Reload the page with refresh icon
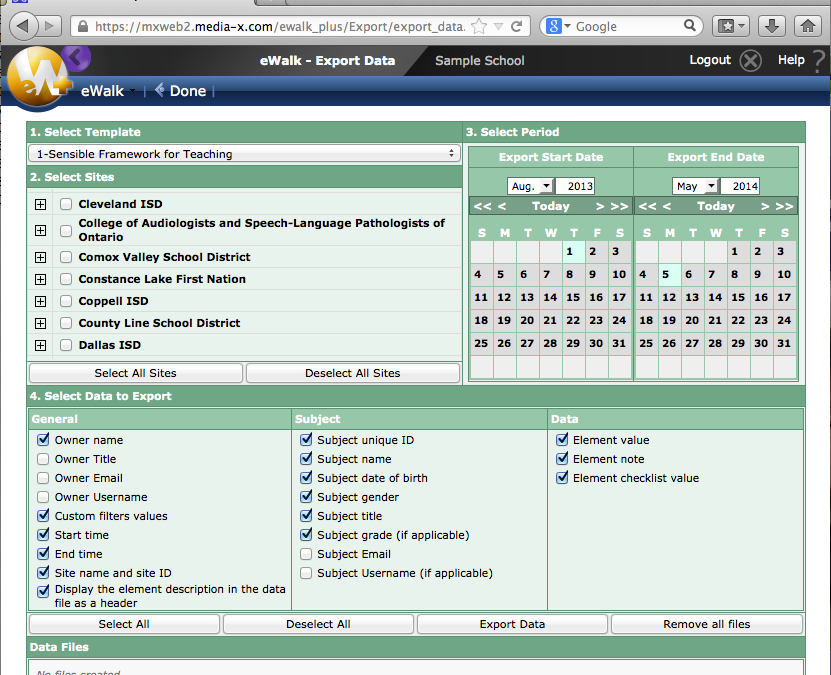Viewport: 831px width, 675px height. (517, 26)
